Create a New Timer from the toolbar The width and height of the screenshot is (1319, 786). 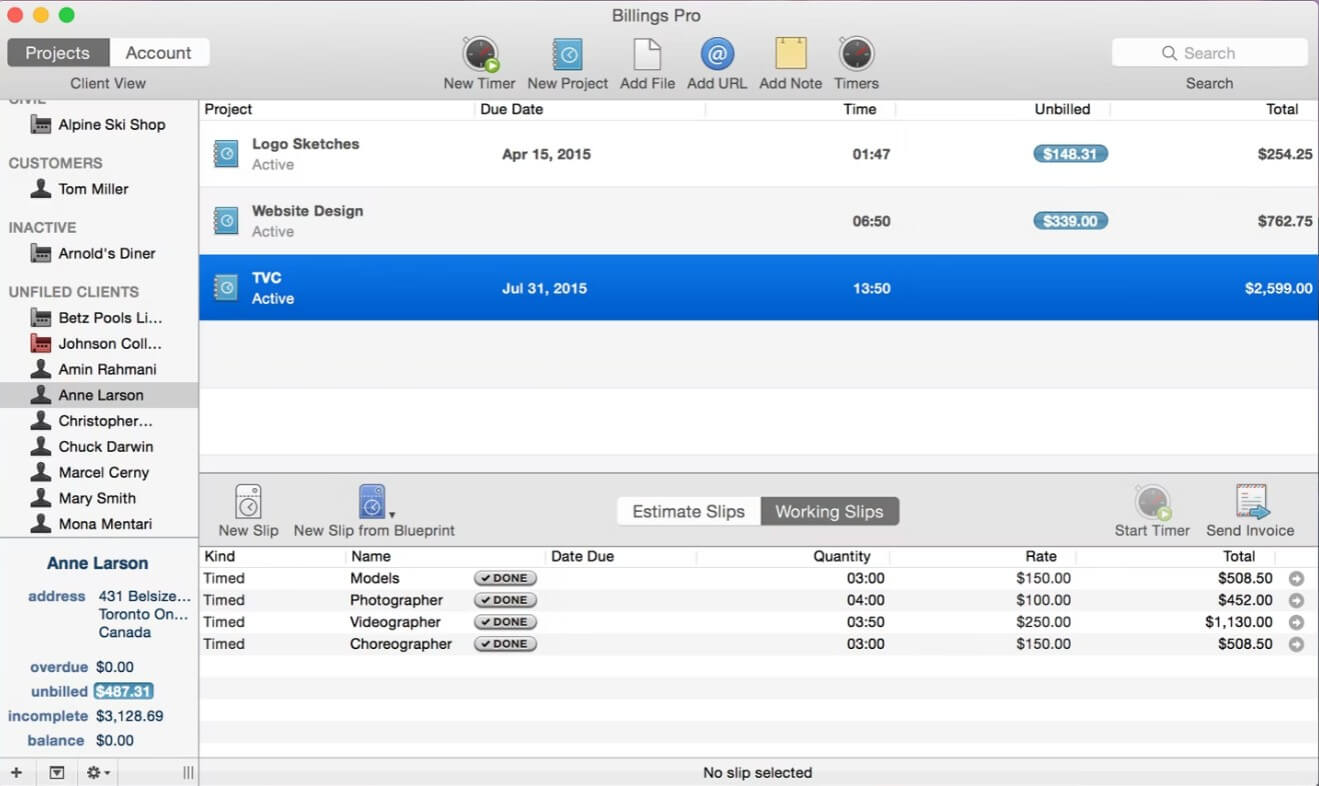478,58
